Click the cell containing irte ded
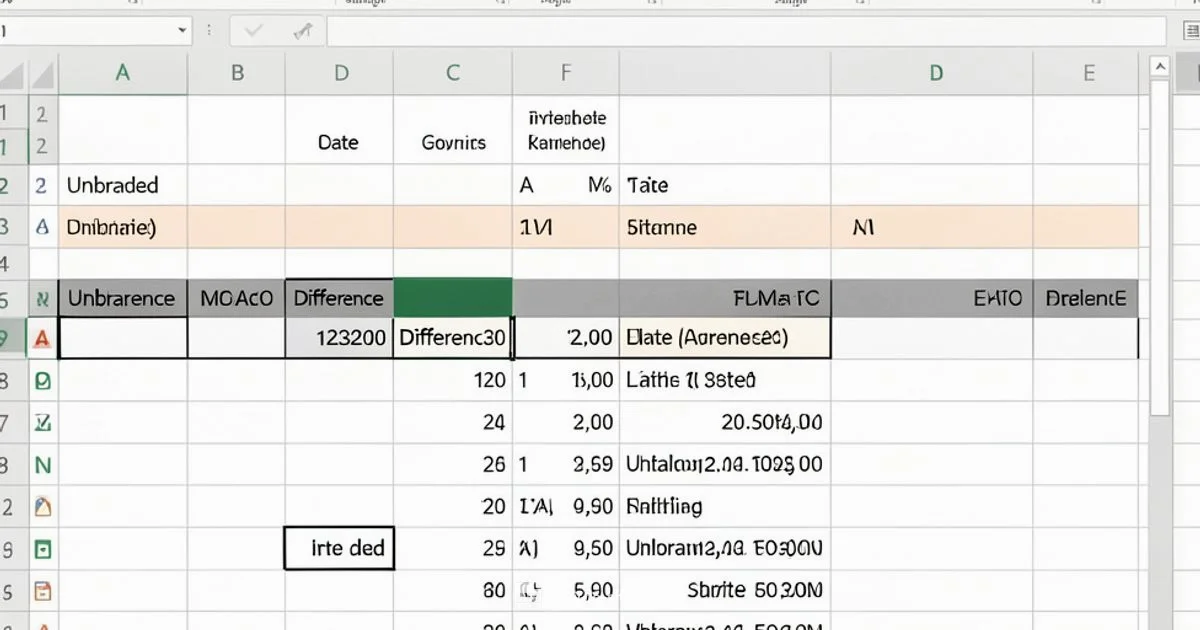1200x630 pixels. click(339, 548)
